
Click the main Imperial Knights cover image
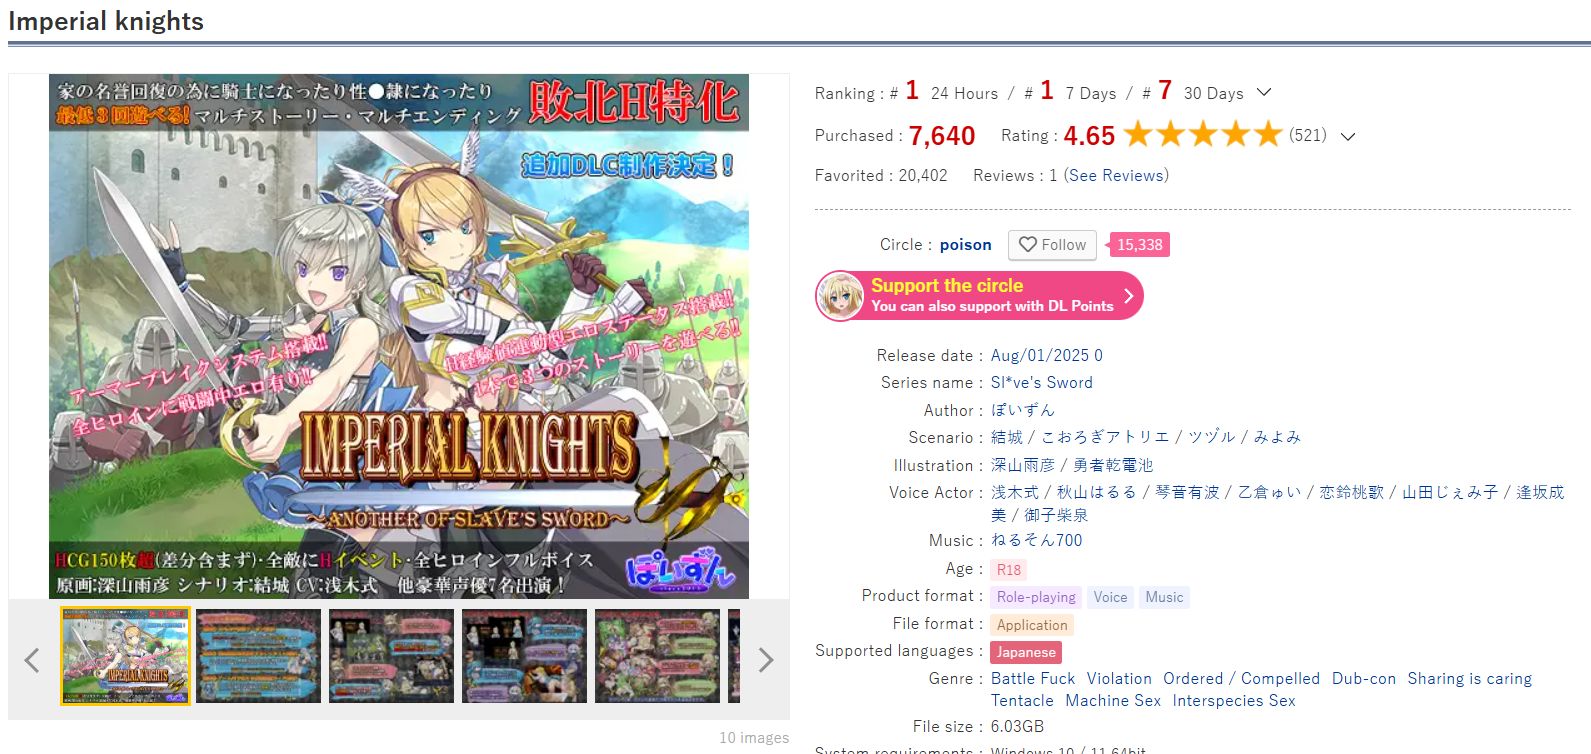399,336
